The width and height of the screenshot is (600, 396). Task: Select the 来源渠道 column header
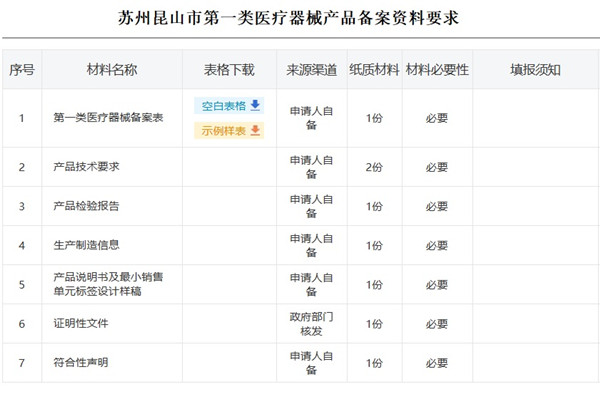click(311, 70)
